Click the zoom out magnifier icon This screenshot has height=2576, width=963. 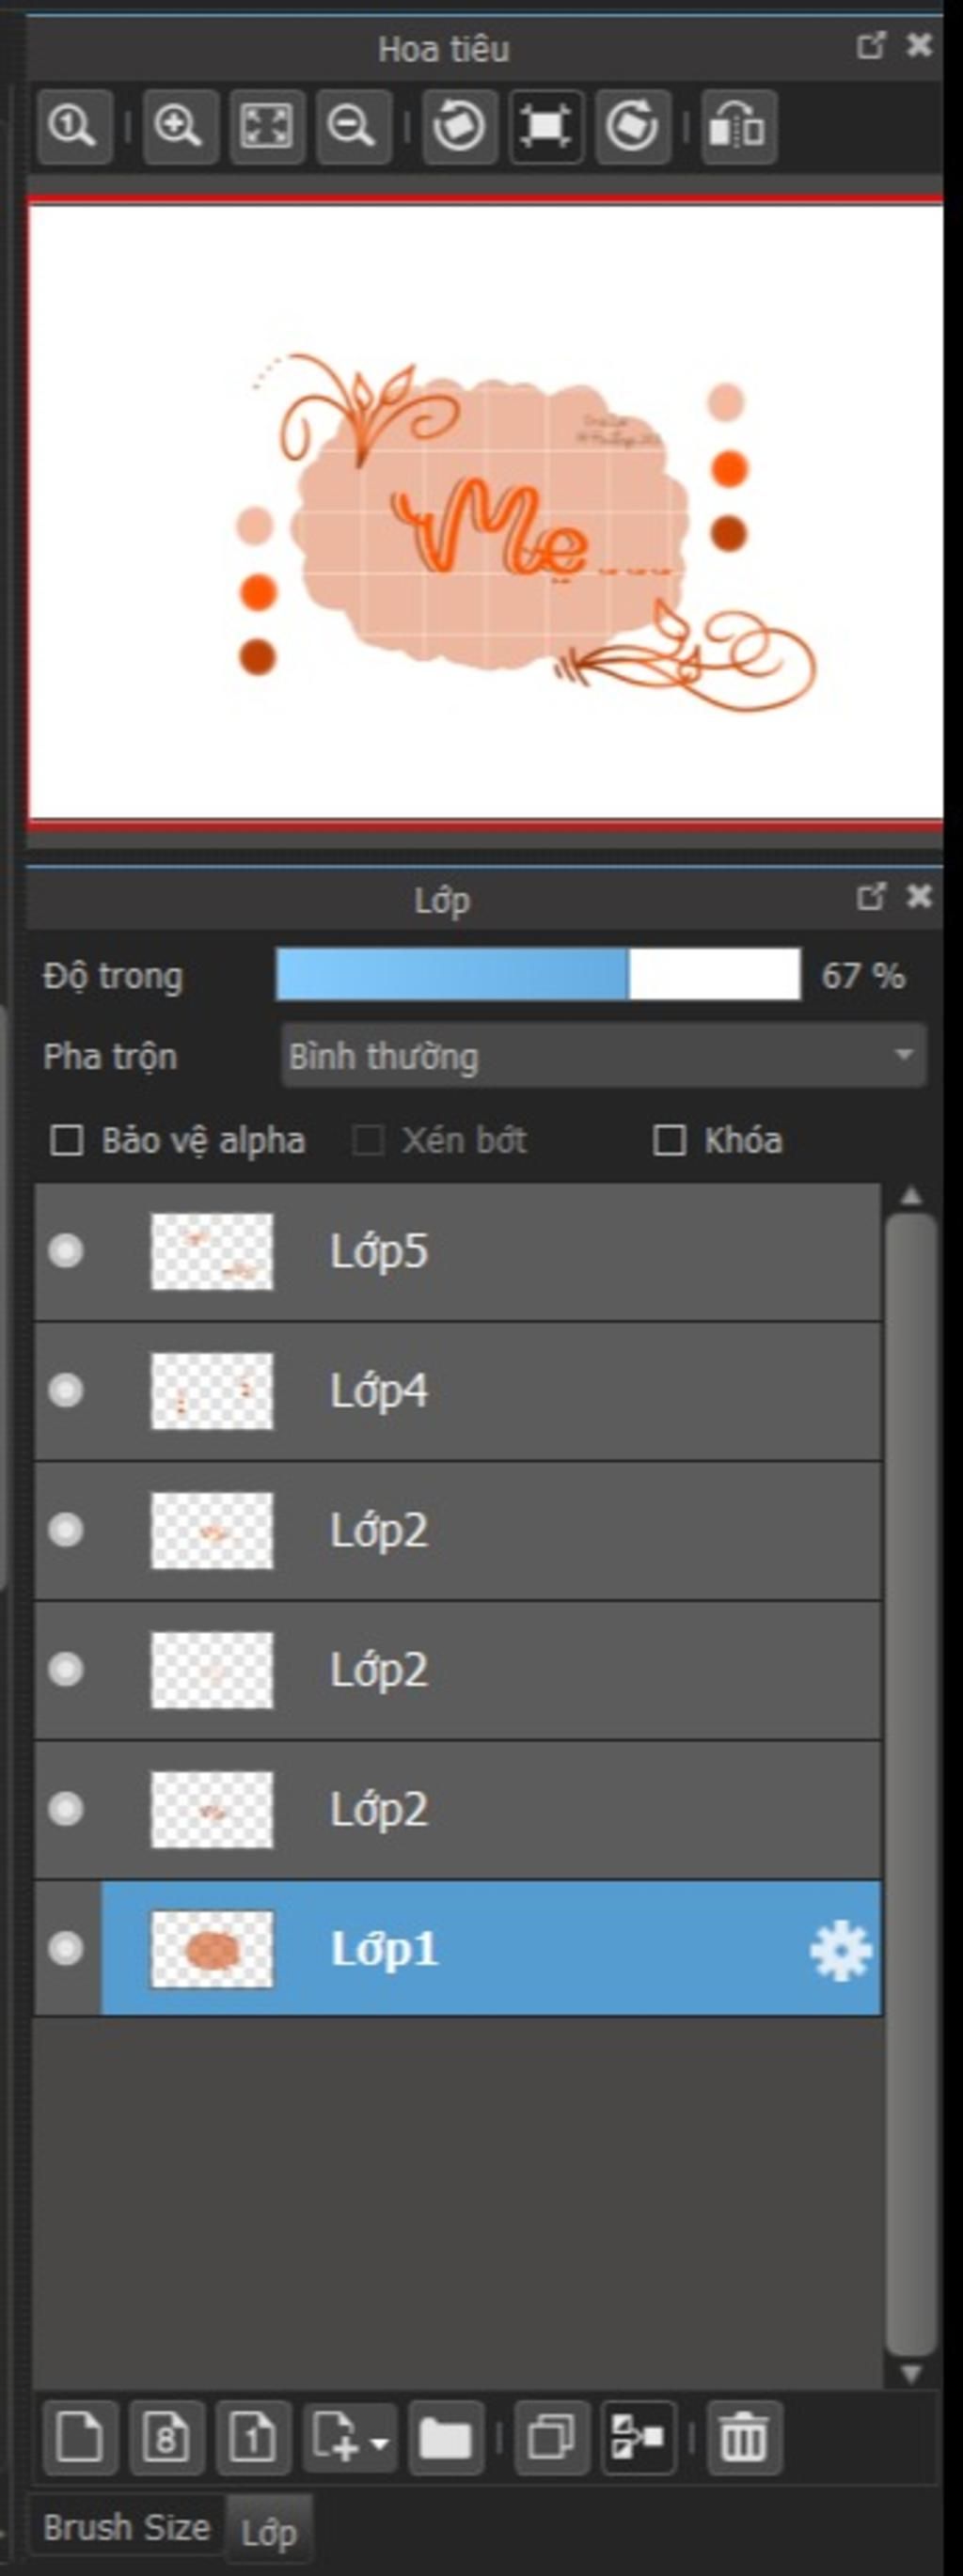click(352, 126)
